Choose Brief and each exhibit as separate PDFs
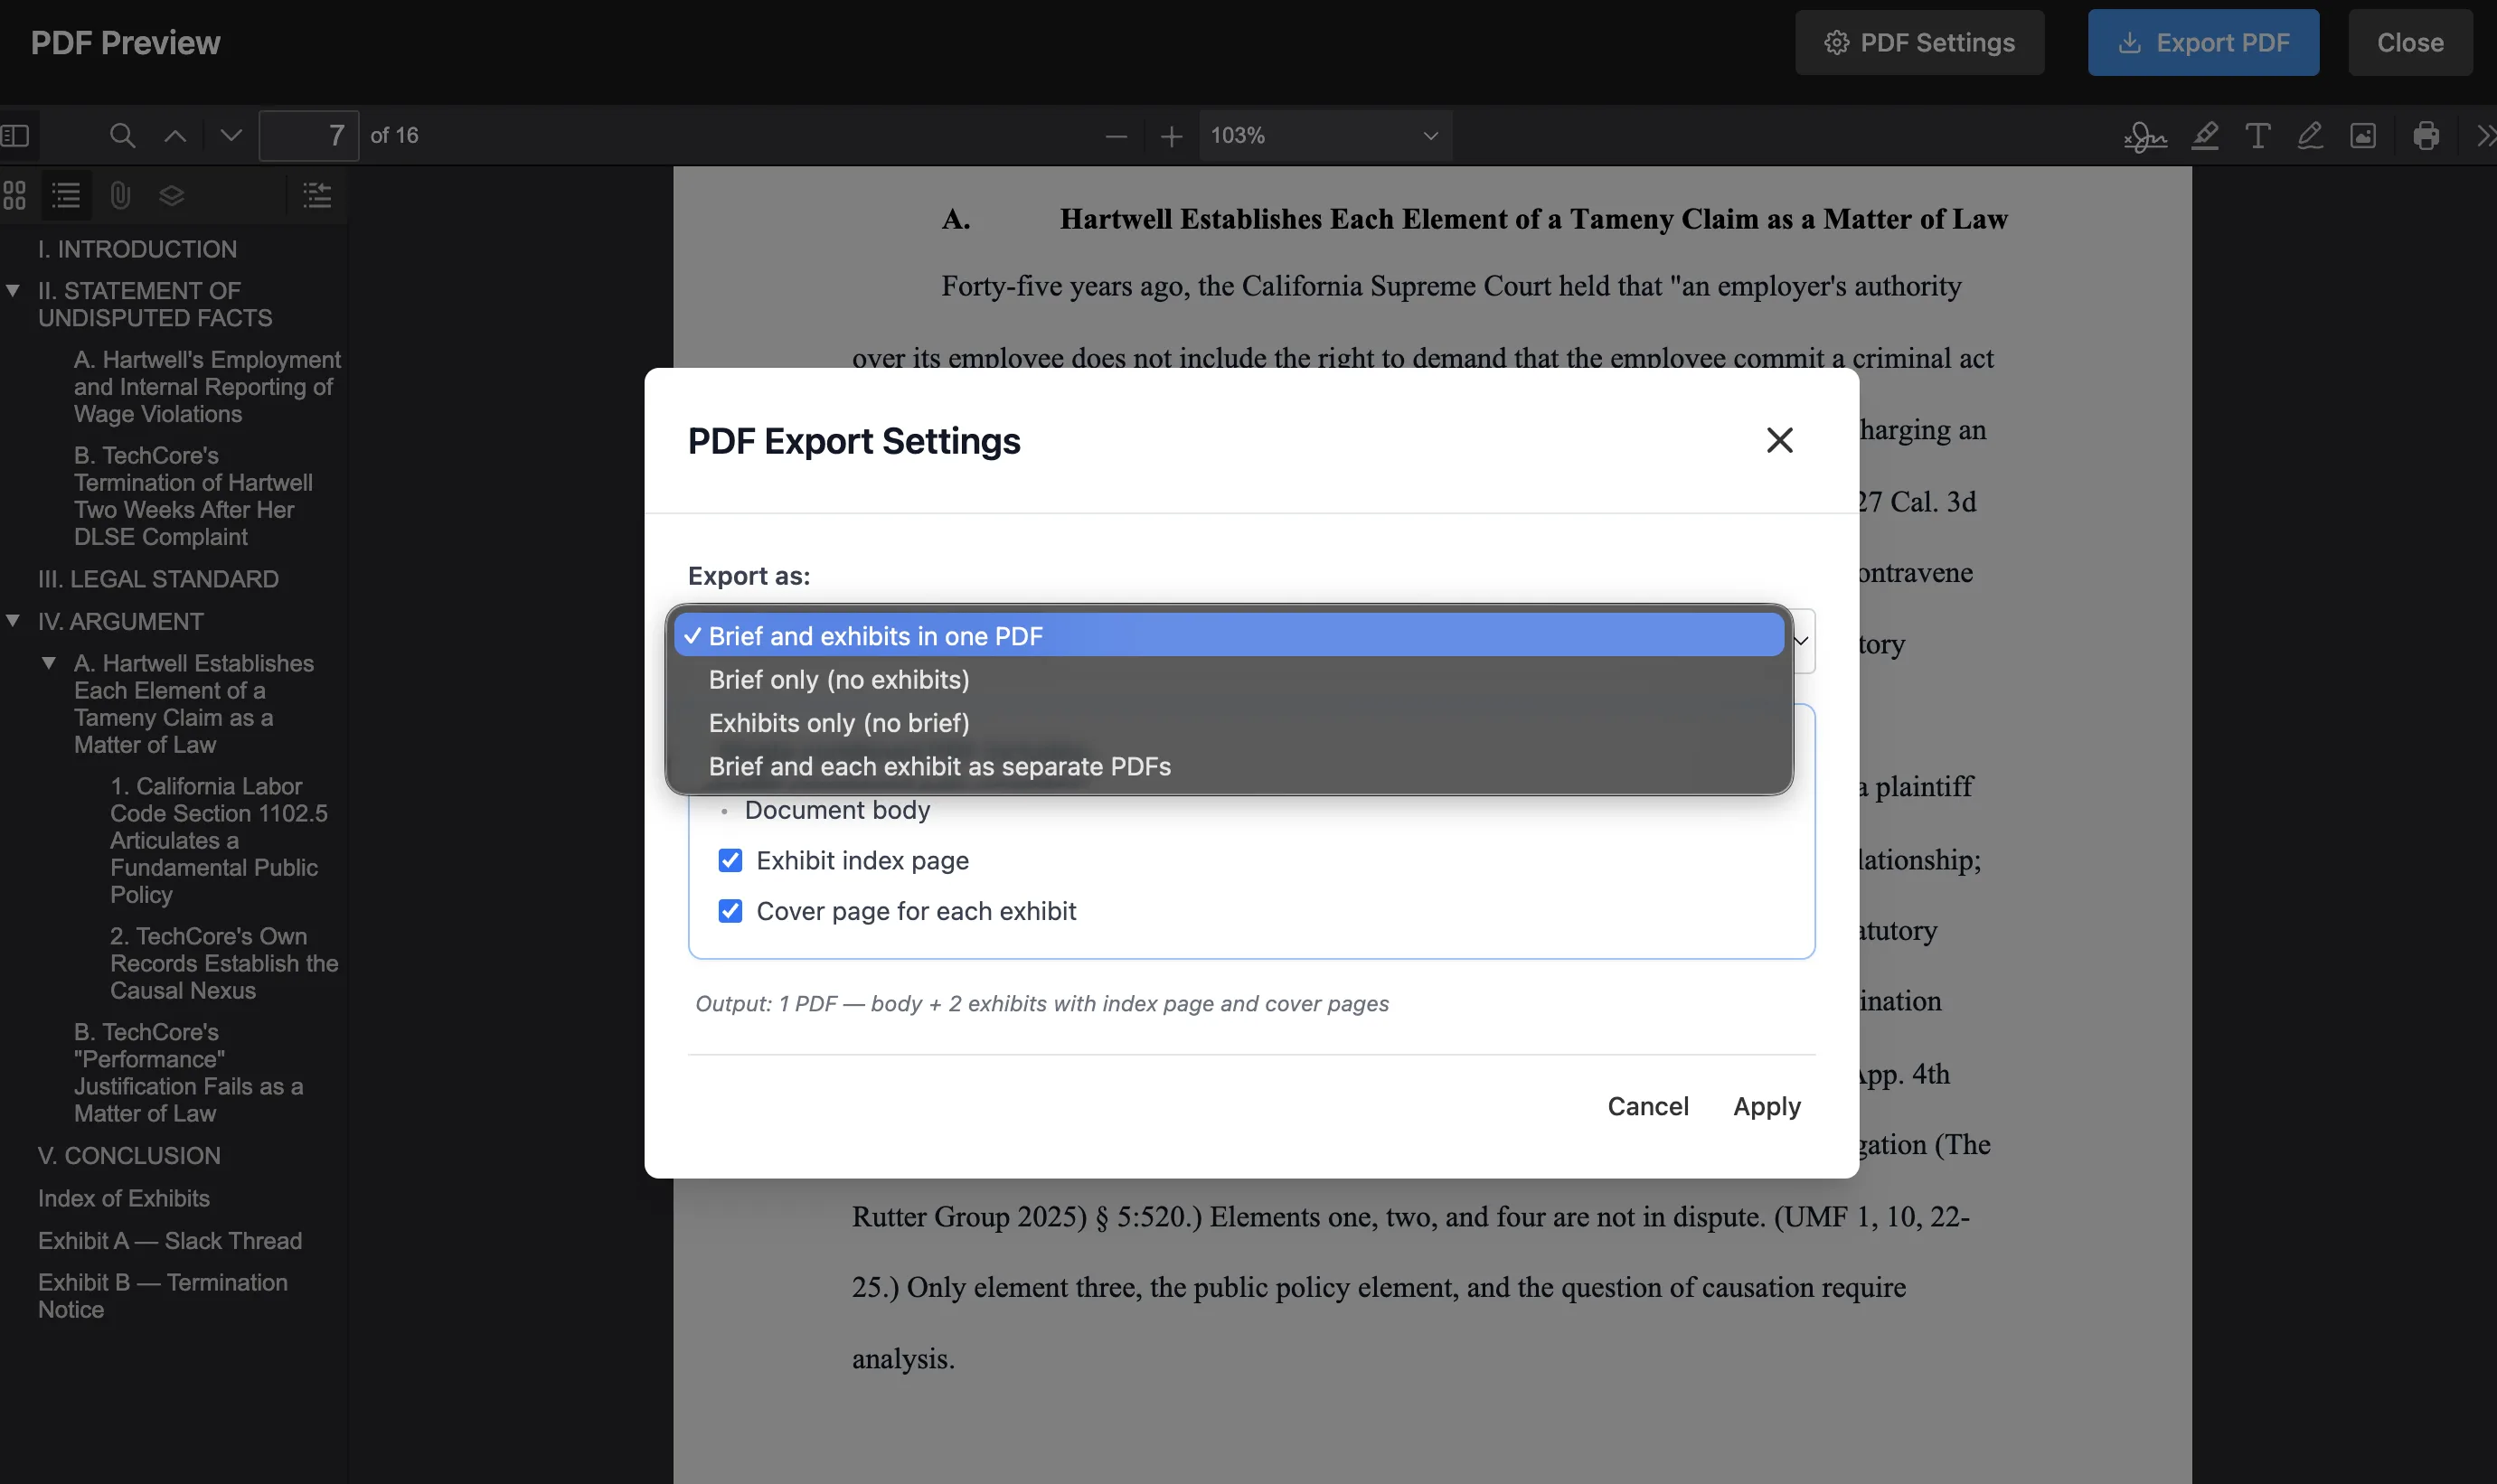This screenshot has height=1484, width=2497. pyautogui.click(x=1229, y=767)
